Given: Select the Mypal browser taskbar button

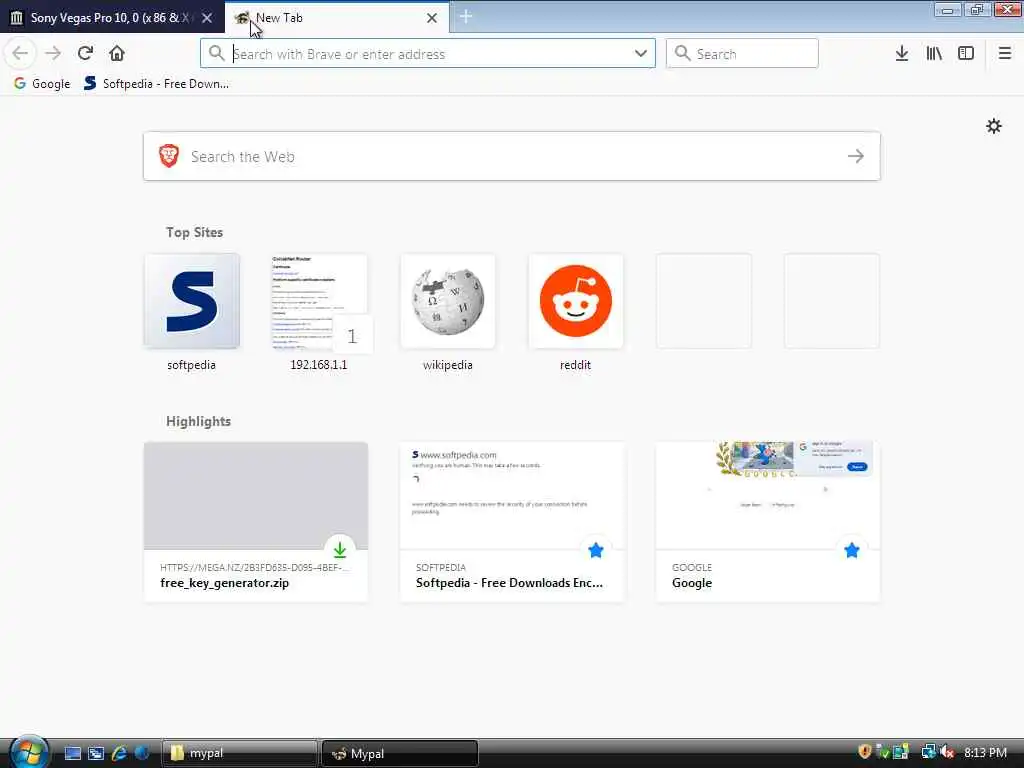Looking at the screenshot, I should point(400,753).
